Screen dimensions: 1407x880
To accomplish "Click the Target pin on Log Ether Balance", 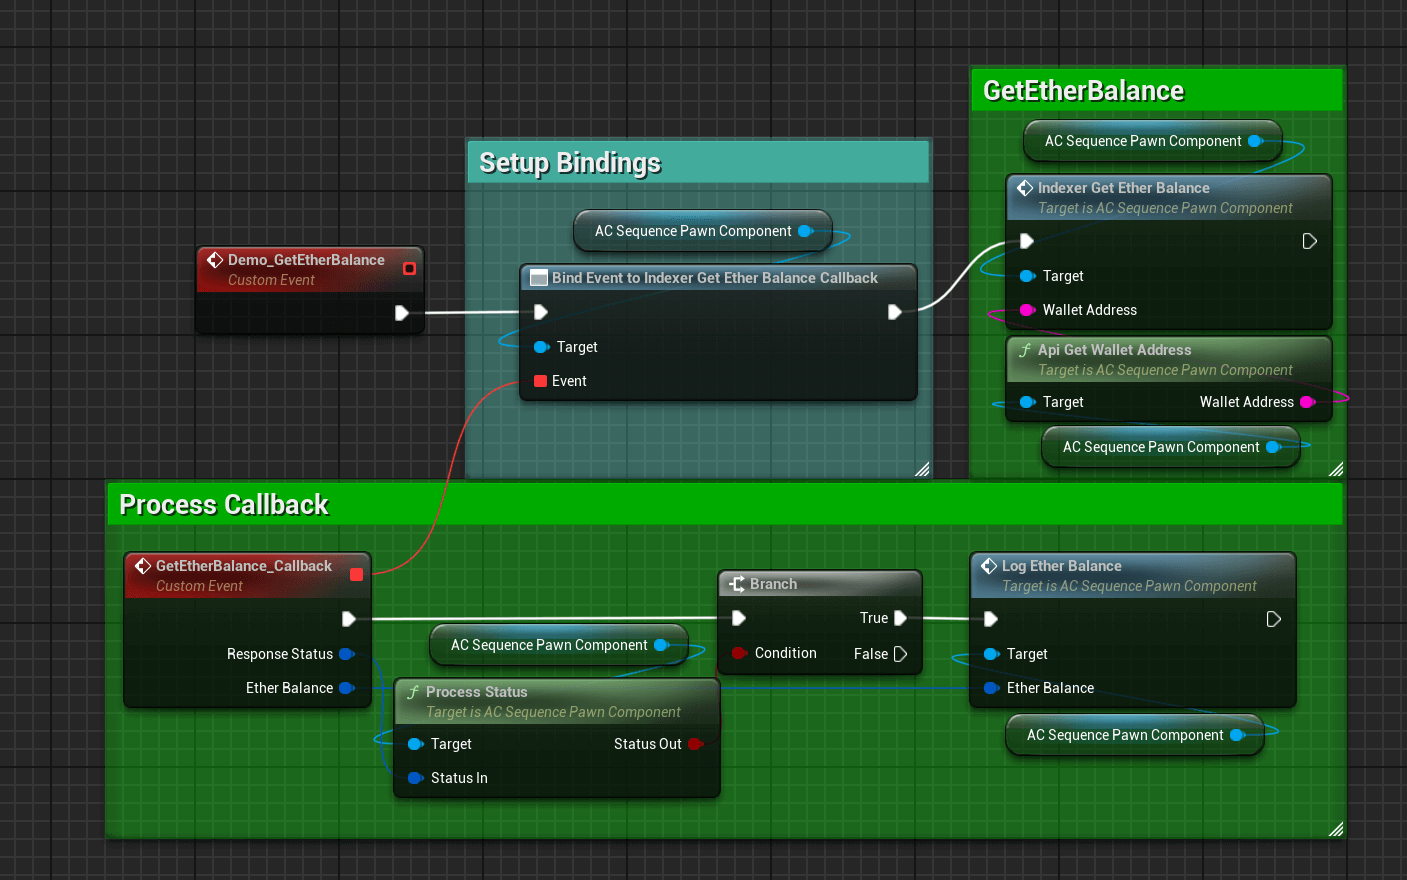I will pos(992,654).
